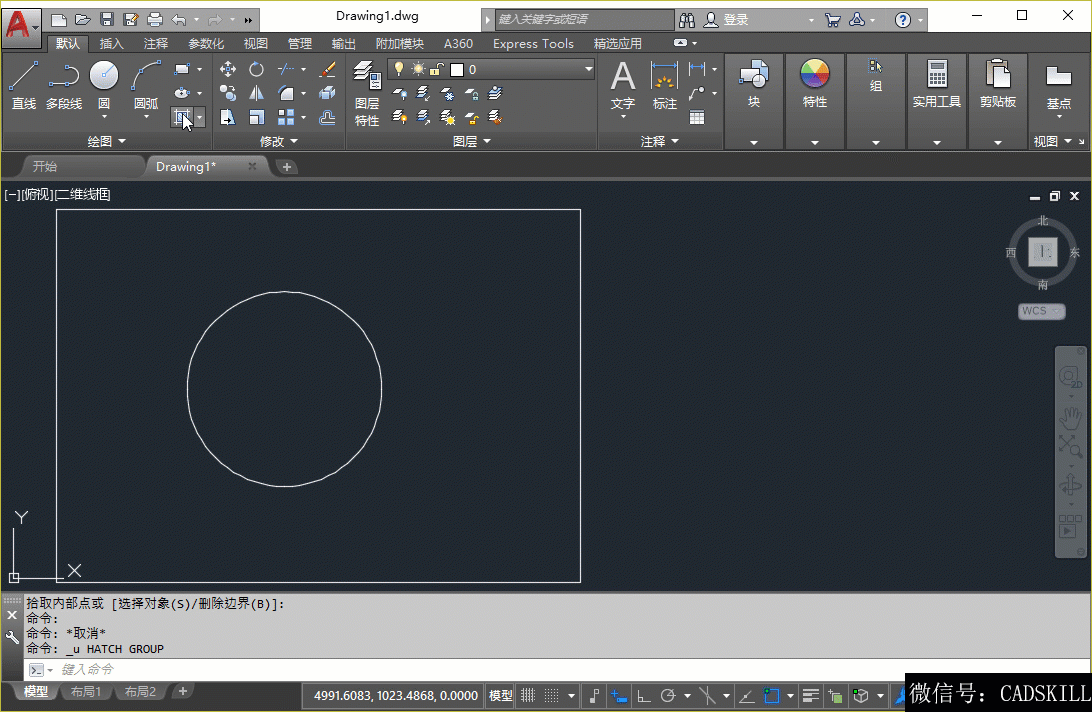Select the 多段线 (Polyline) tool
Screen dimensions: 1092x712
pos(64,84)
